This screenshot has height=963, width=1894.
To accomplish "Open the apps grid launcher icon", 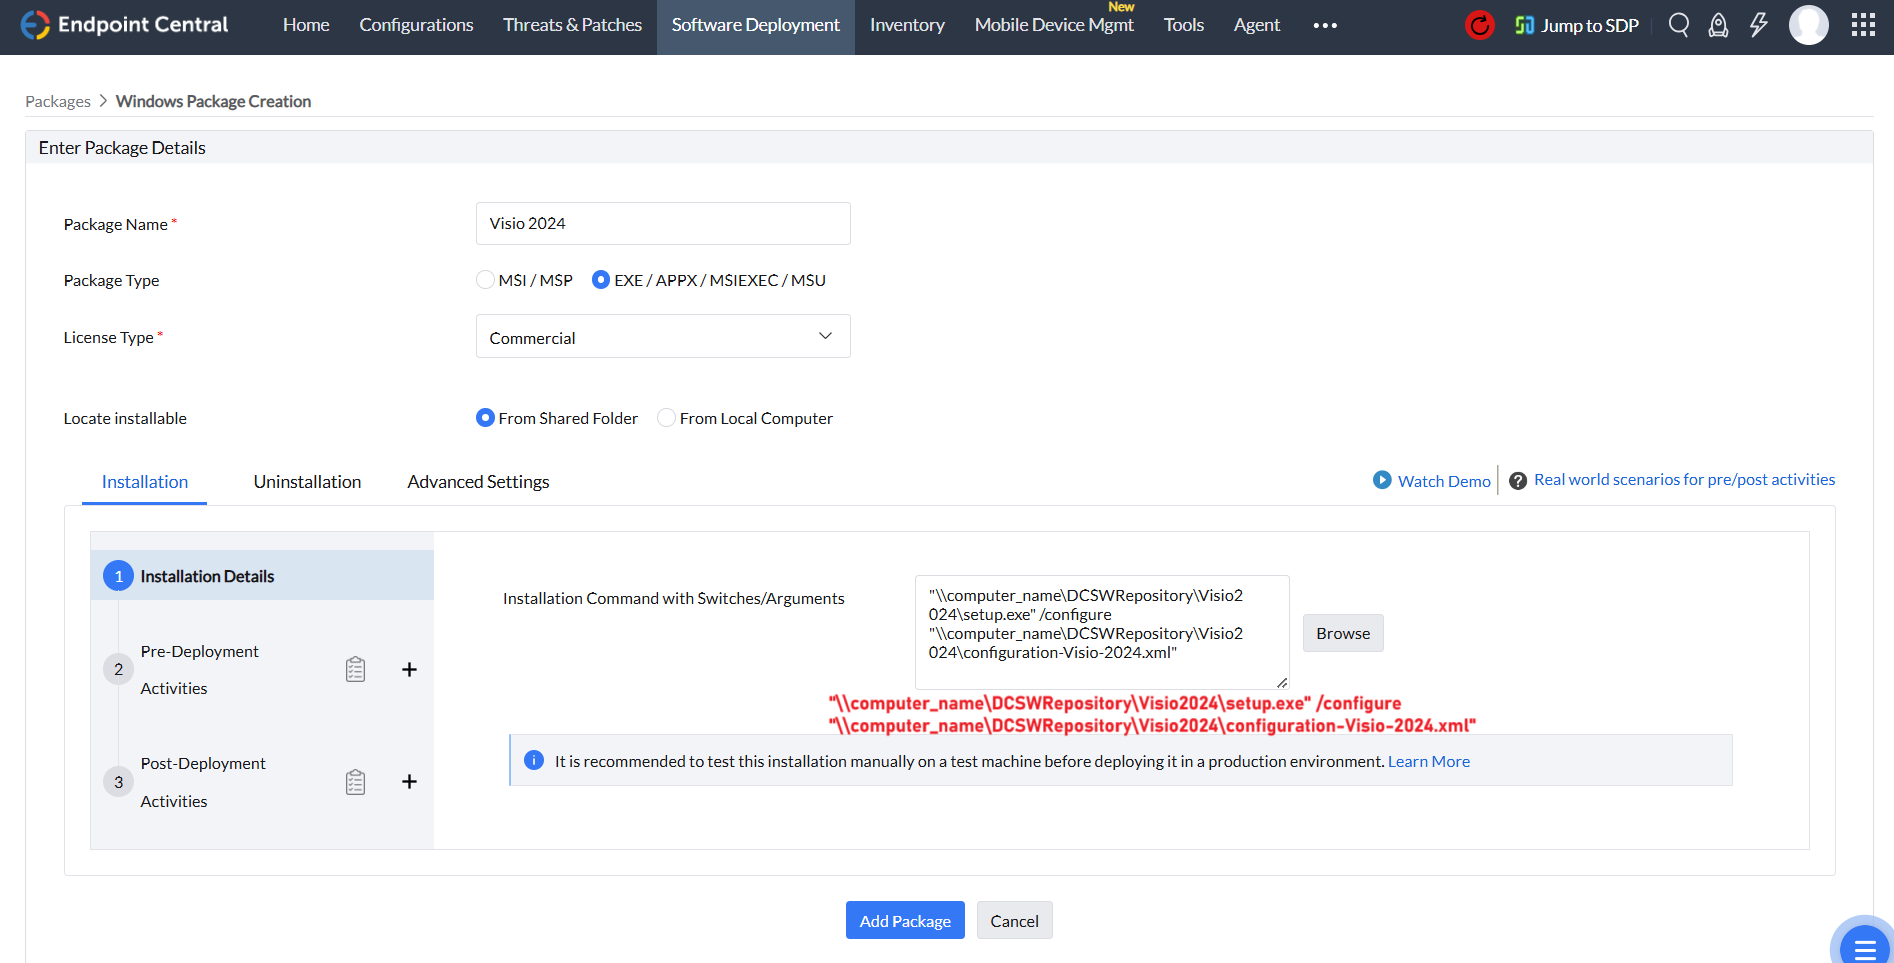I will 1863,25.
